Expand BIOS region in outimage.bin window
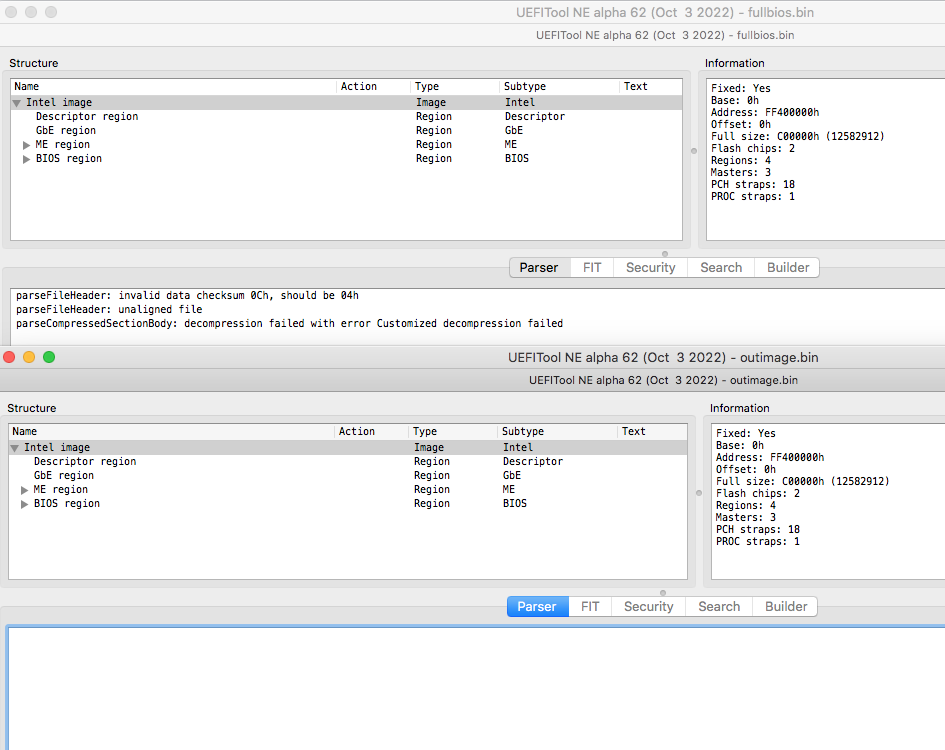The height and width of the screenshot is (750, 945). [x=24, y=503]
